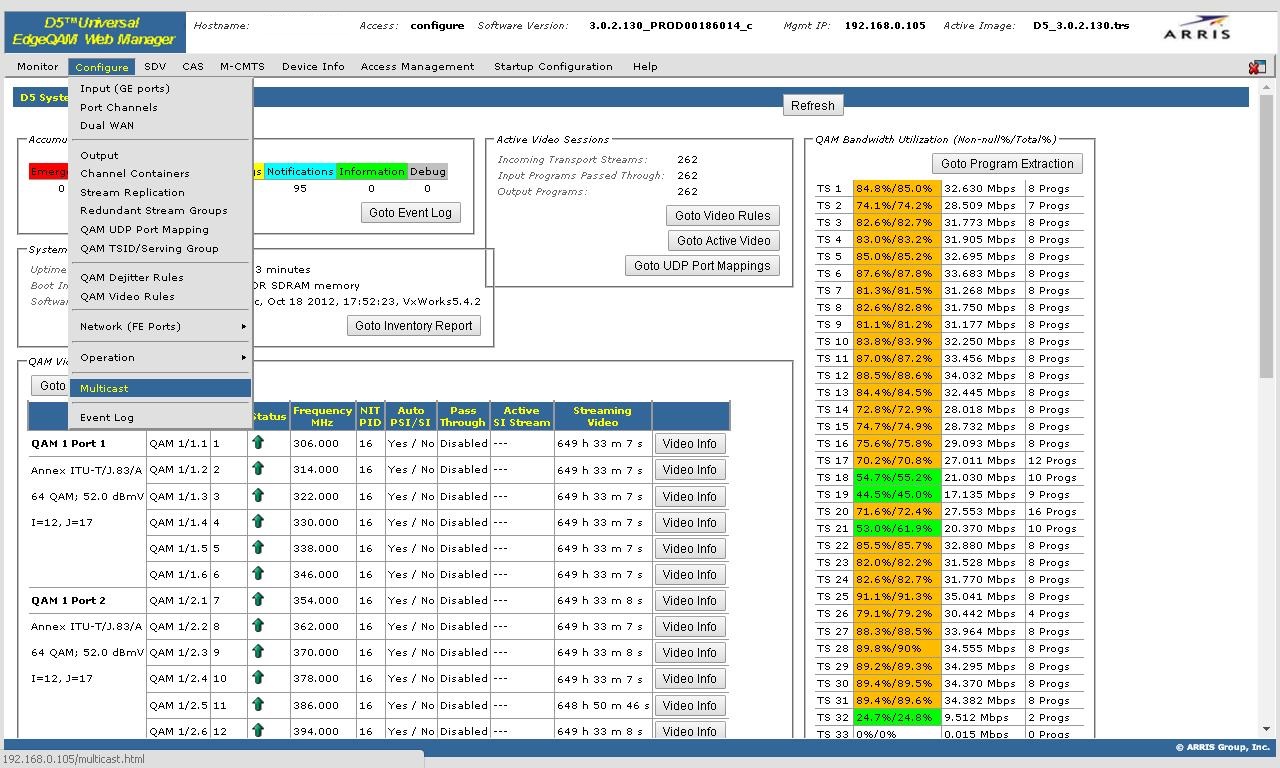Click Goto Event Log button

click(410, 213)
